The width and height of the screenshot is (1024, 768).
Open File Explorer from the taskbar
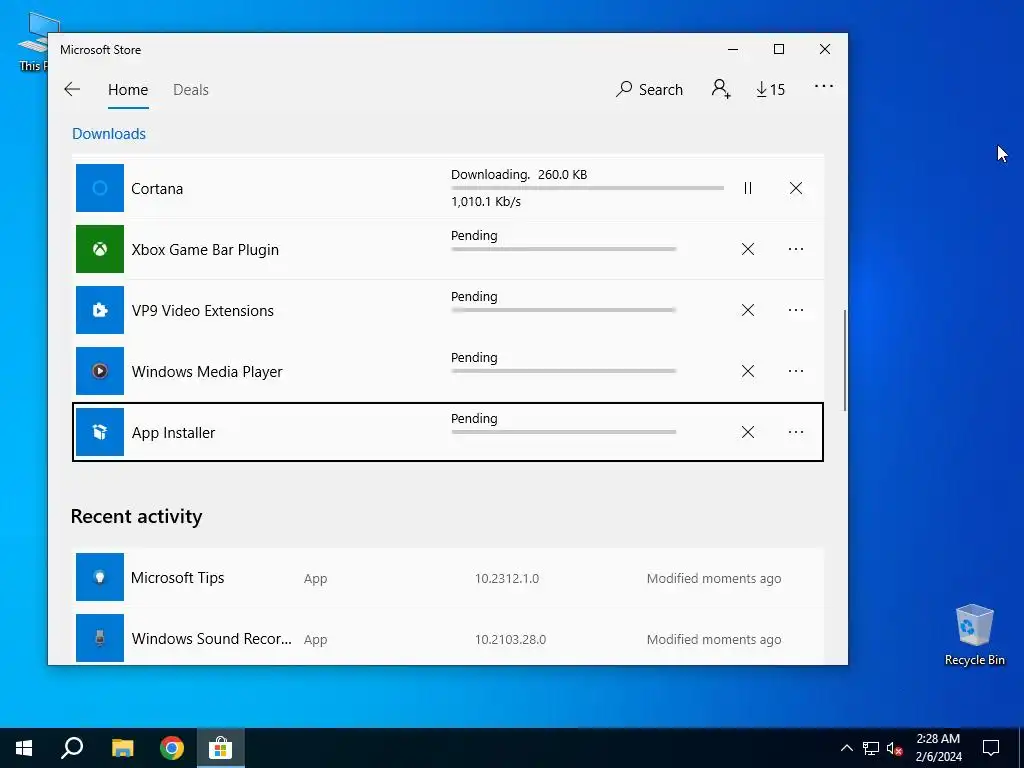[122, 748]
